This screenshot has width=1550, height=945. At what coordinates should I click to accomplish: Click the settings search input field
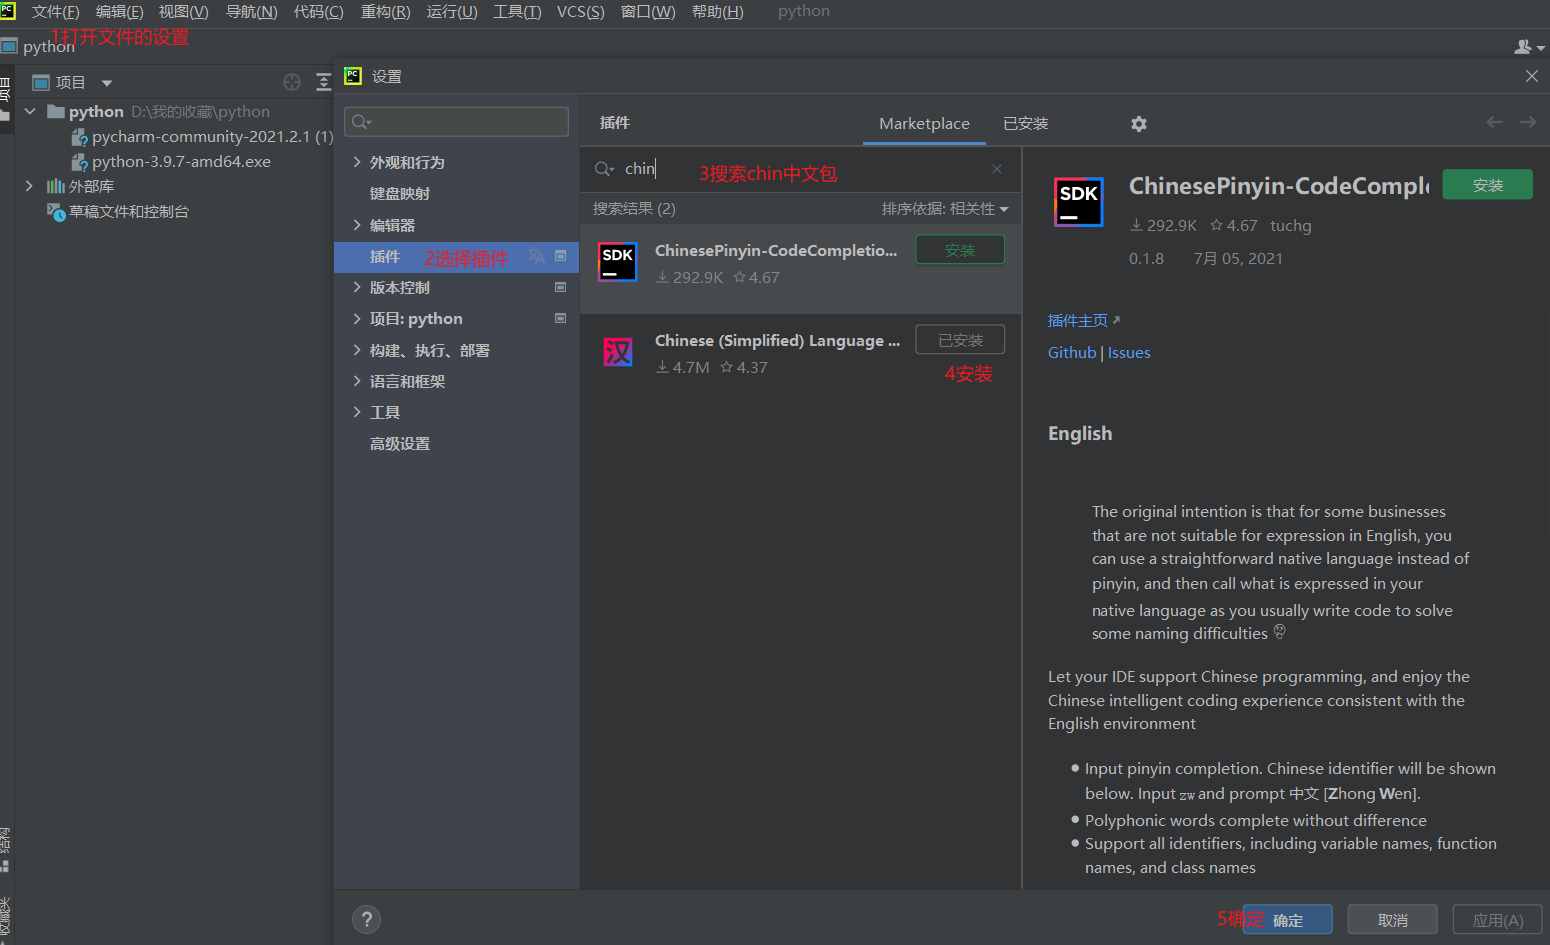456,122
